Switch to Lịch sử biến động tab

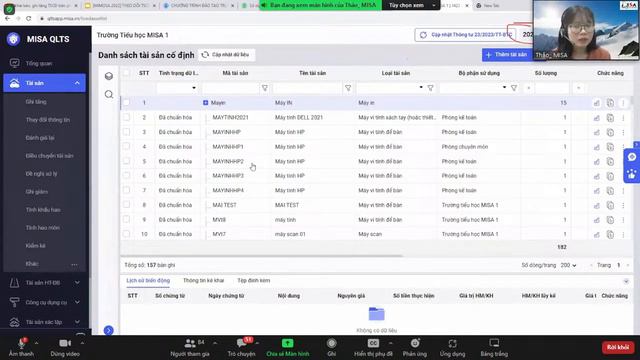[148, 281]
